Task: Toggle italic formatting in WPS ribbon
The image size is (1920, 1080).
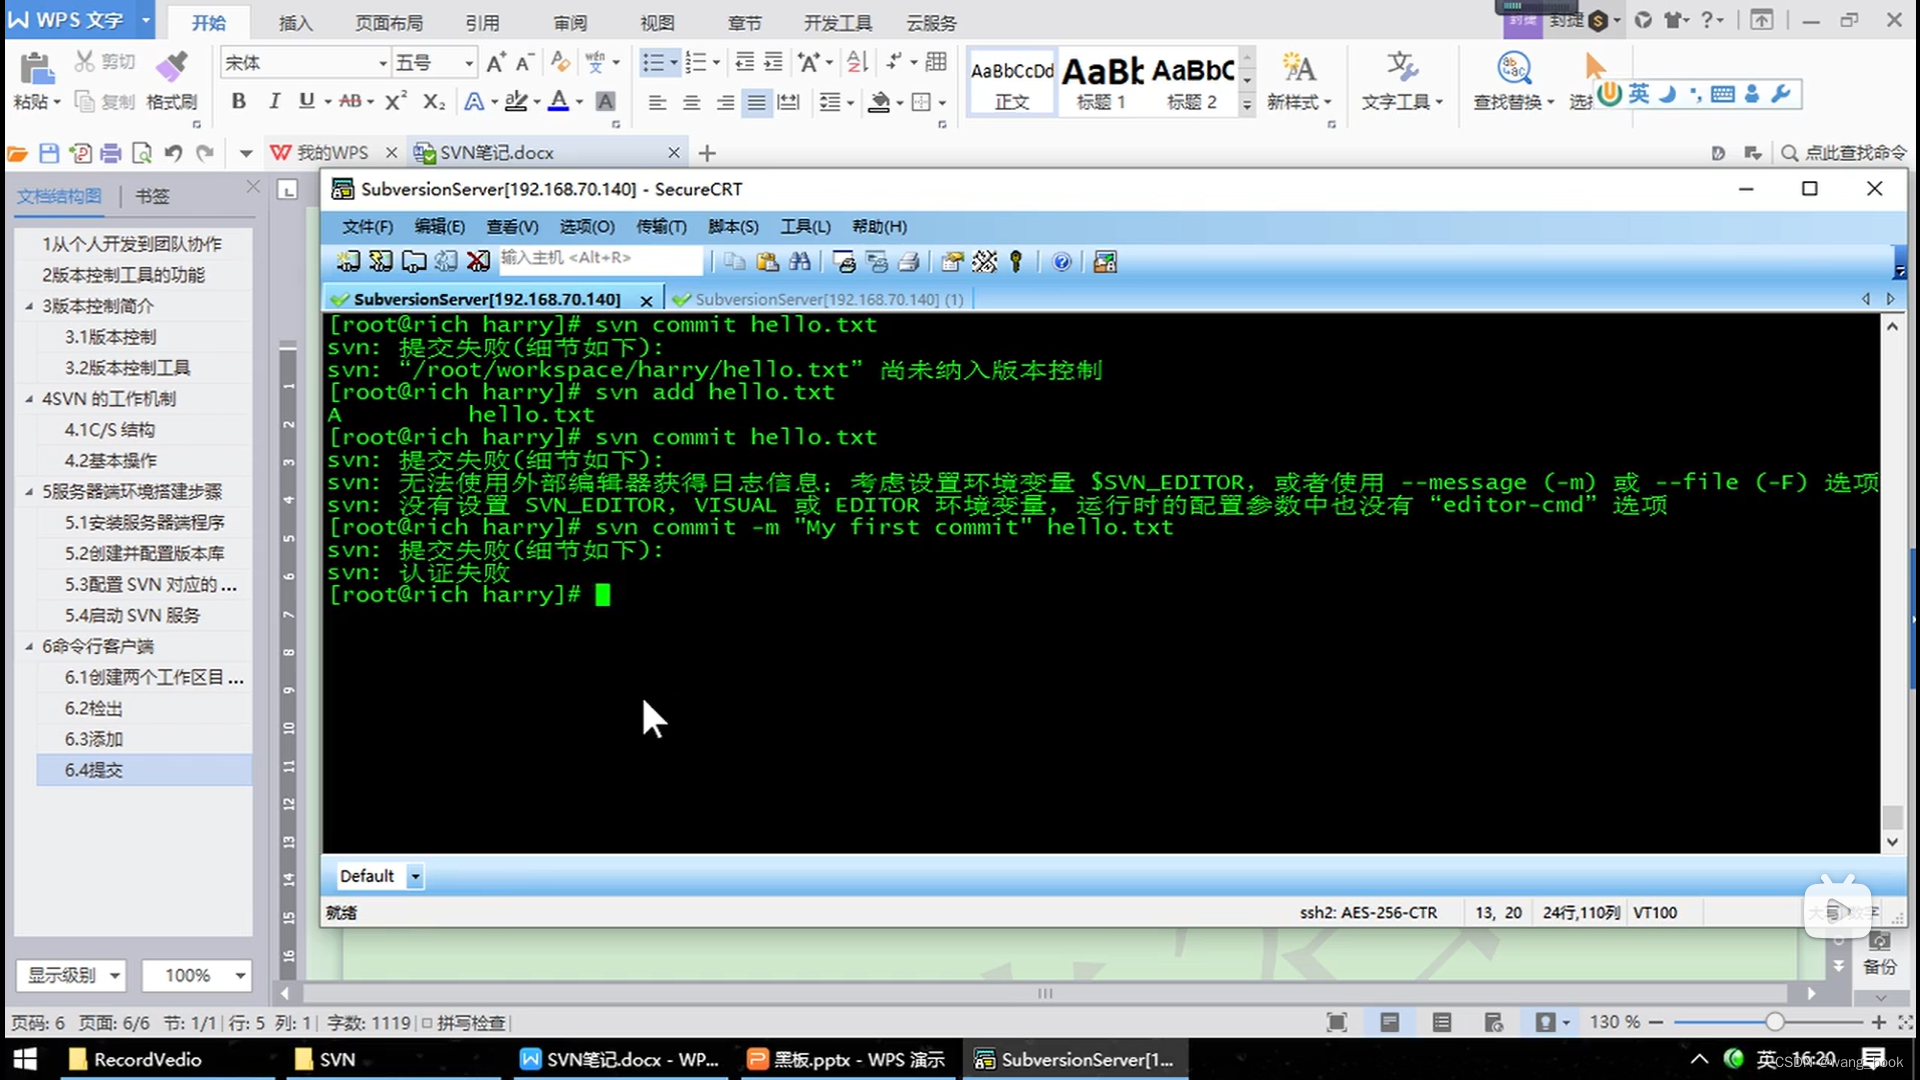Action: click(x=273, y=101)
